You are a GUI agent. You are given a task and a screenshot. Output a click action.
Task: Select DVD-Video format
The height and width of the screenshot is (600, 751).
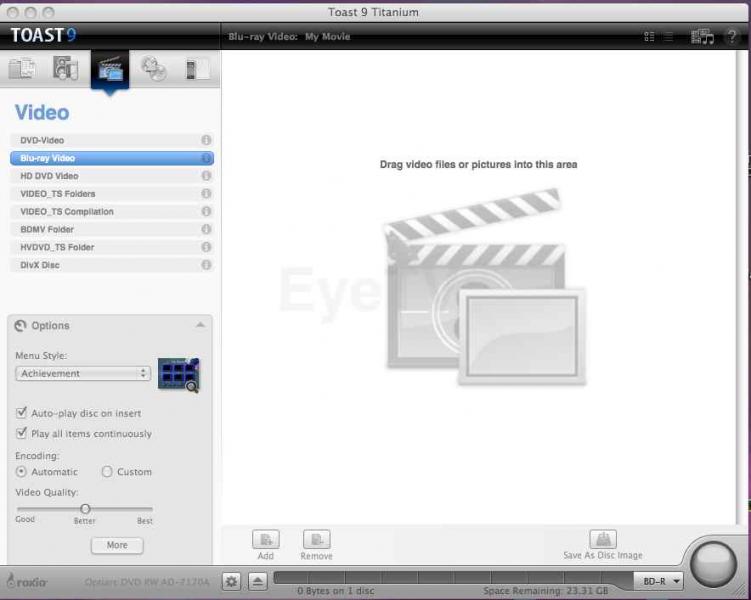112,140
